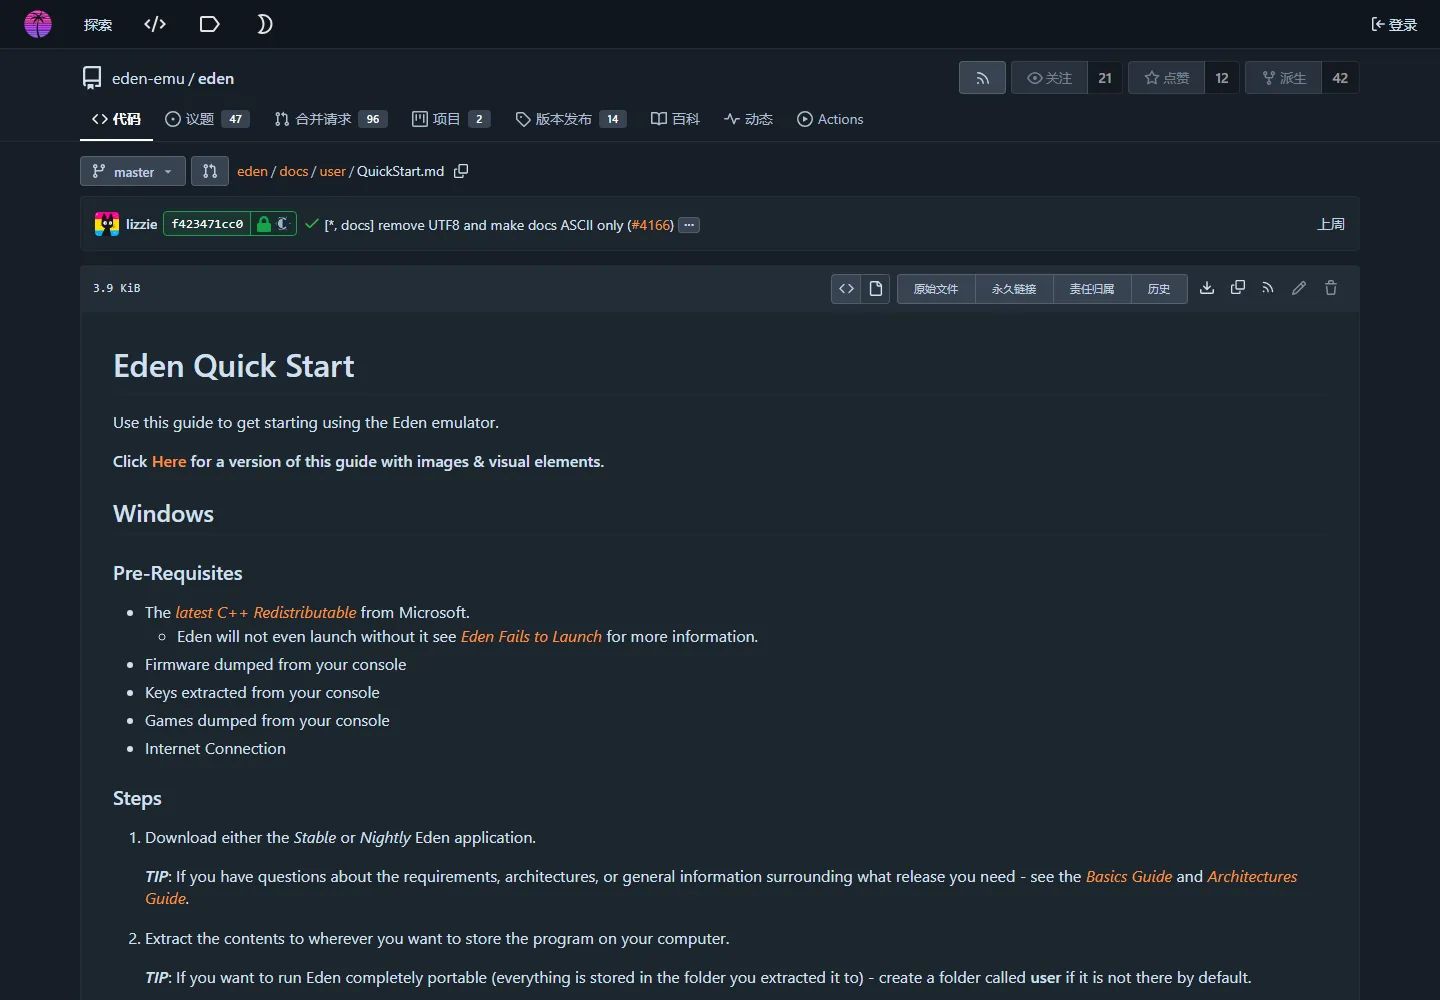Go to user folder in breadcrumb
The height and width of the screenshot is (1000, 1440).
pyautogui.click(x=333, y=171)
